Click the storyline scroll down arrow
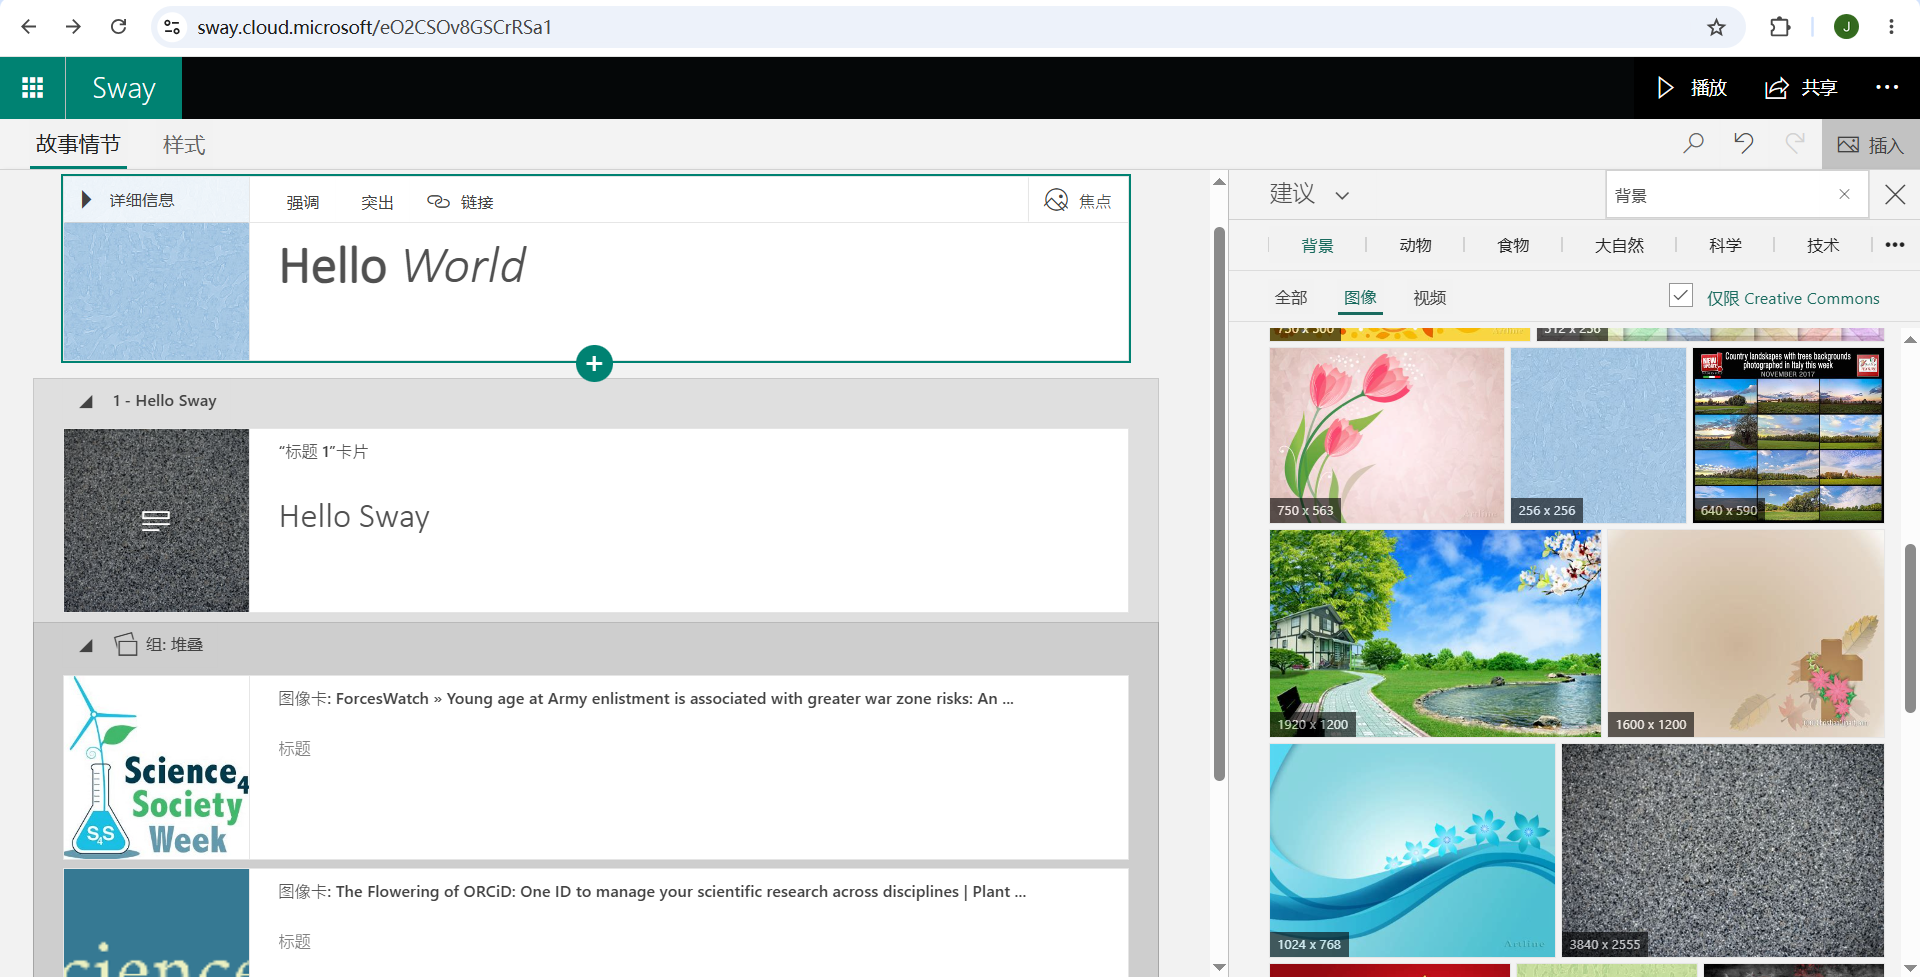This screenshot has width=1920, height=977. (1219, 967)
